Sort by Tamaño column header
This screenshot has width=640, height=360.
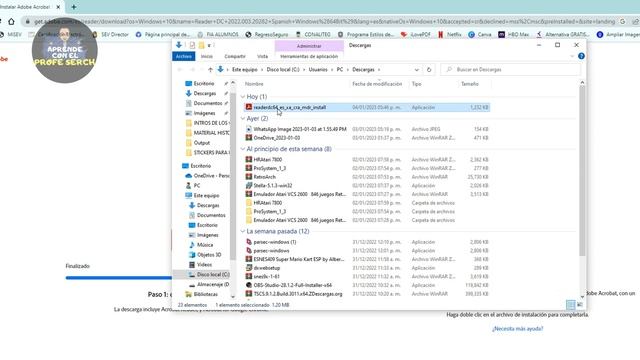pyautogui.click(x=470, y=84)
